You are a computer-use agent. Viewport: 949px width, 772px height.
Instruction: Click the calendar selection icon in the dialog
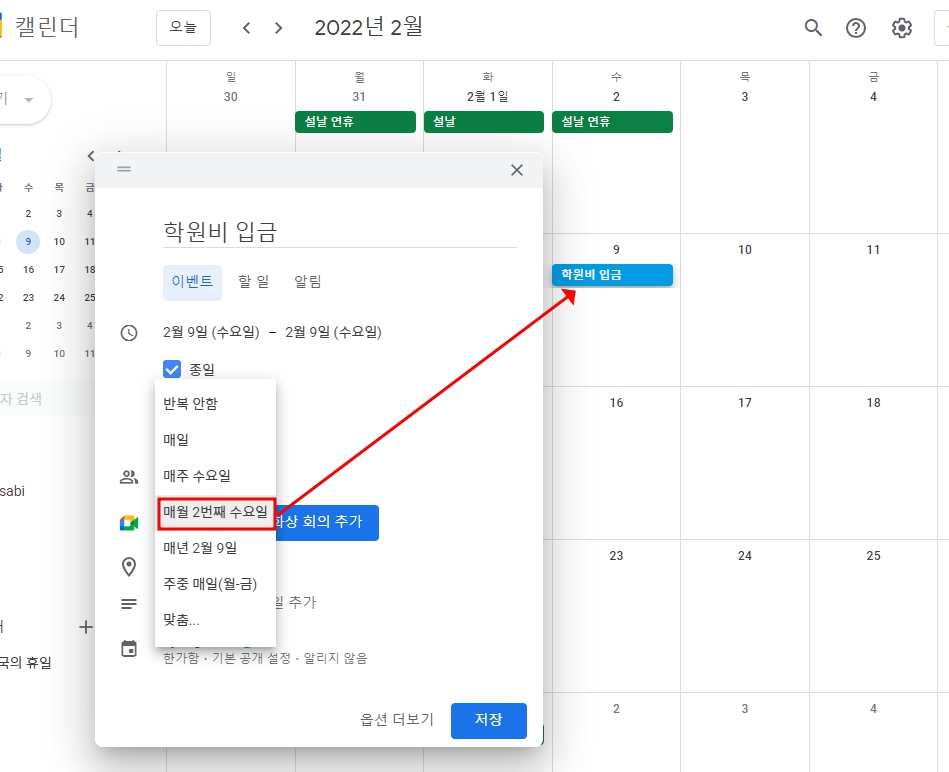[129, 649]
